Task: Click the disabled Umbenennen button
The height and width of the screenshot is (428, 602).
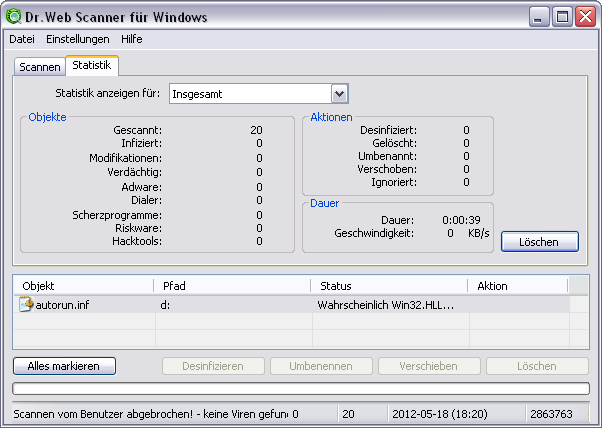Action: [x=321, y=366]
